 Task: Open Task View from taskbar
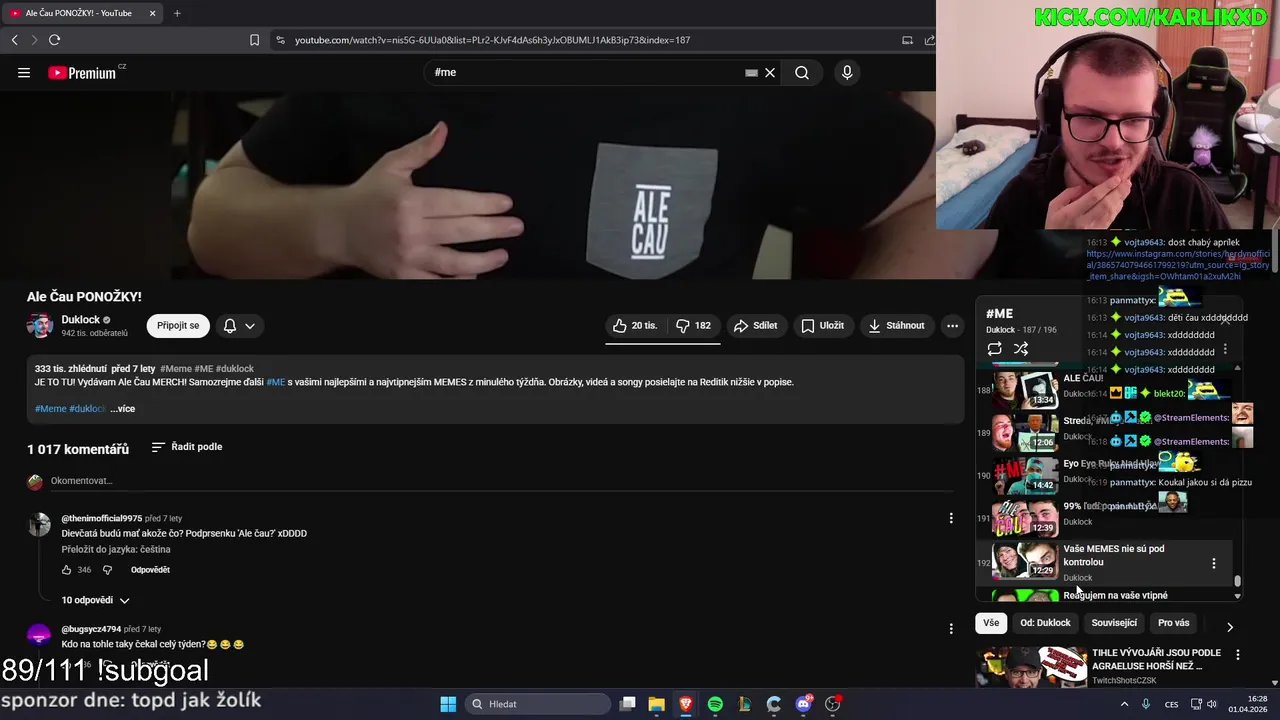pos(627,704)
